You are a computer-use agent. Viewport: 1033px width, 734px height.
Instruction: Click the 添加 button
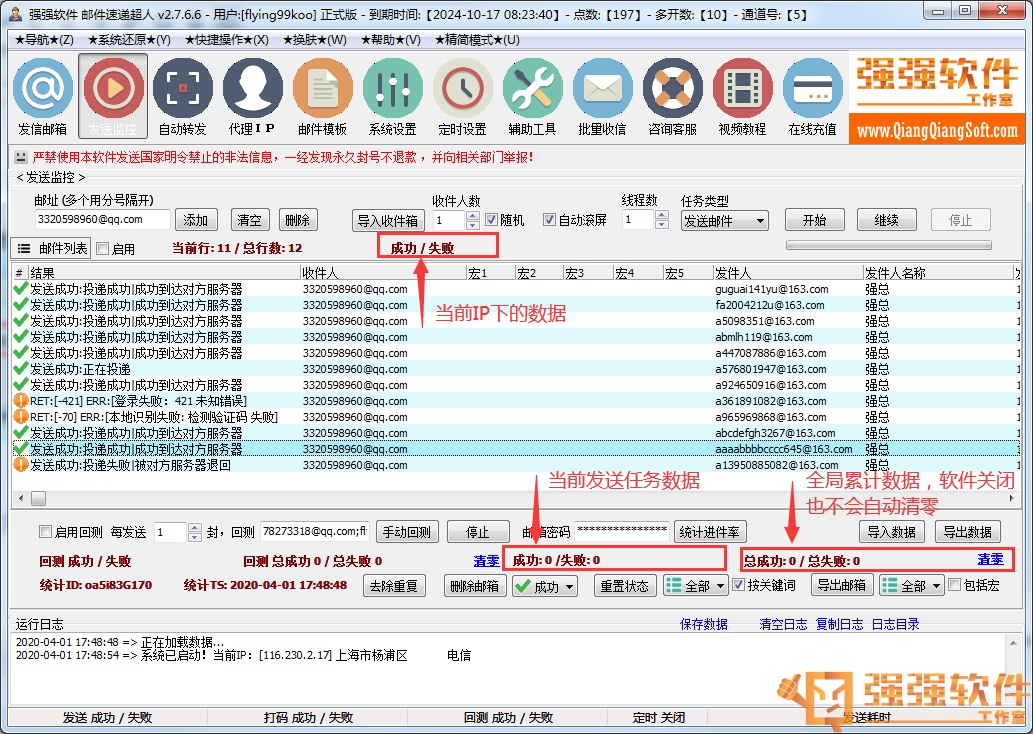point(196,220)
